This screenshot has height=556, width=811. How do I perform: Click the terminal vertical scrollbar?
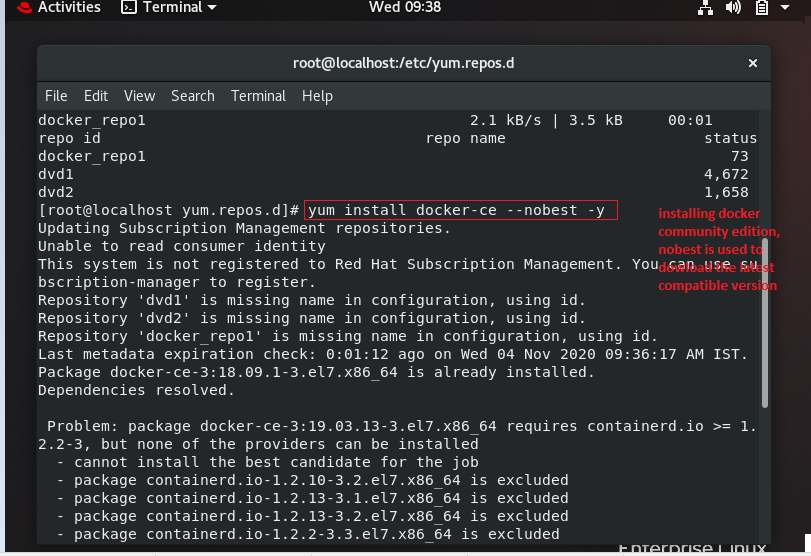point(765,323)
